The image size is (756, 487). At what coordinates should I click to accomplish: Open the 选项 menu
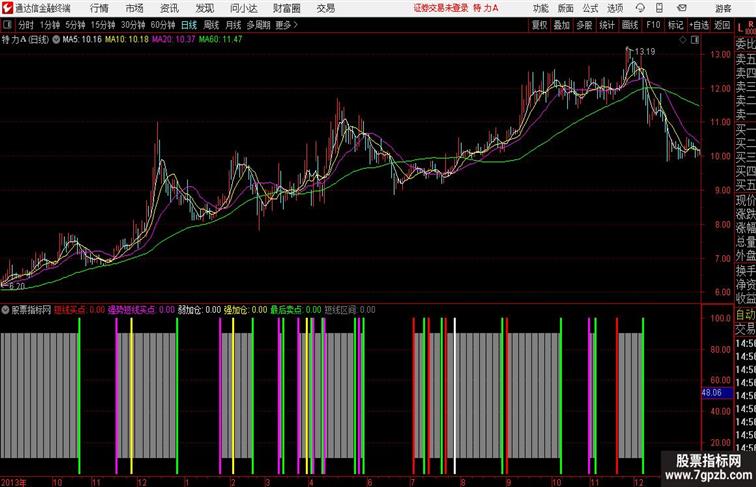(x=615, y=8)
